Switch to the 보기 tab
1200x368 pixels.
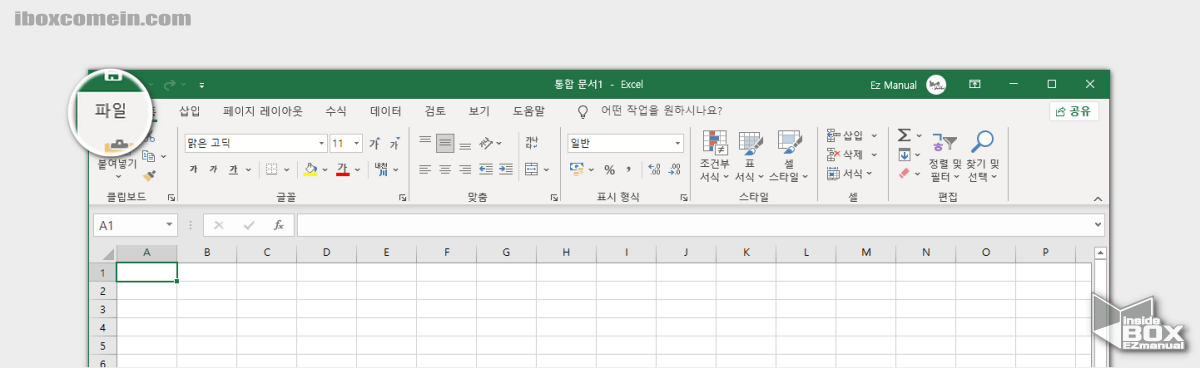point(479,111)
